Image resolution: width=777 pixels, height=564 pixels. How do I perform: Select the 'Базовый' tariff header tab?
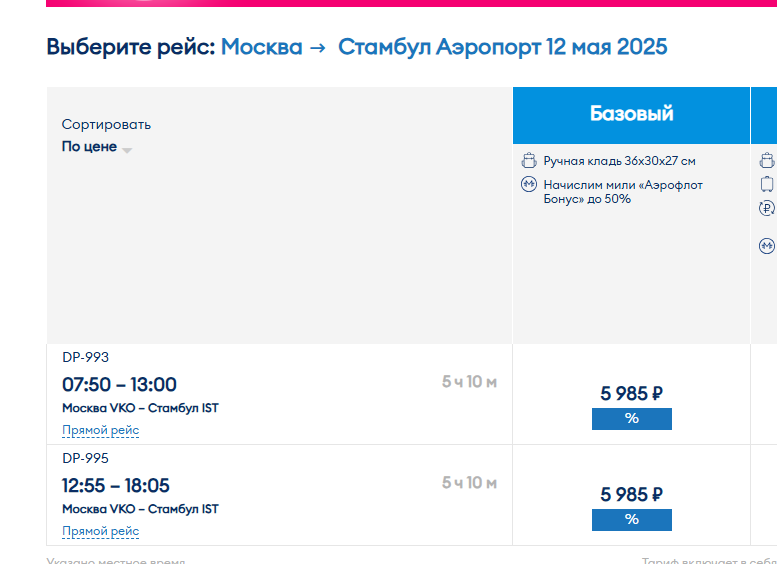(x=631, y=115)
